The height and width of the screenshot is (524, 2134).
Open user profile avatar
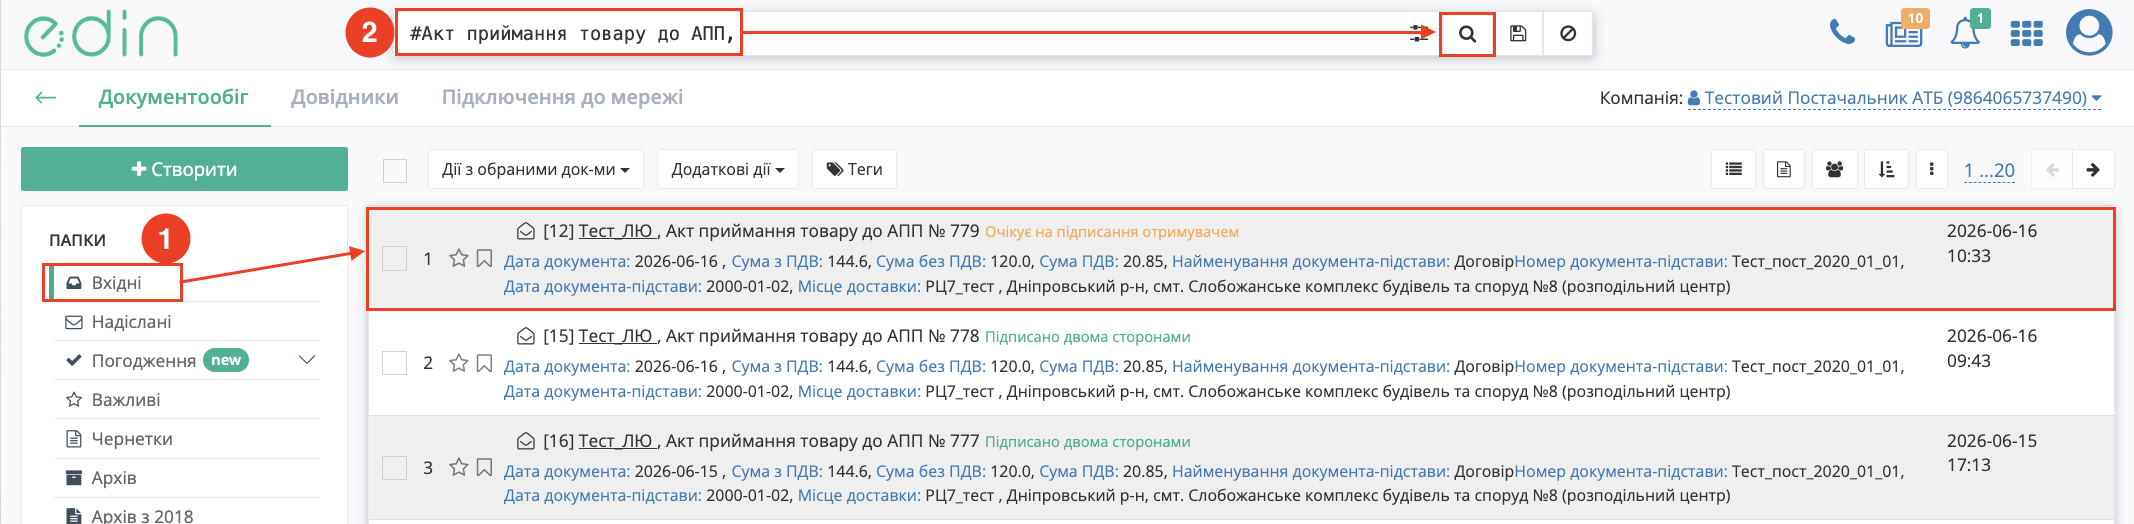point(2089,33)
